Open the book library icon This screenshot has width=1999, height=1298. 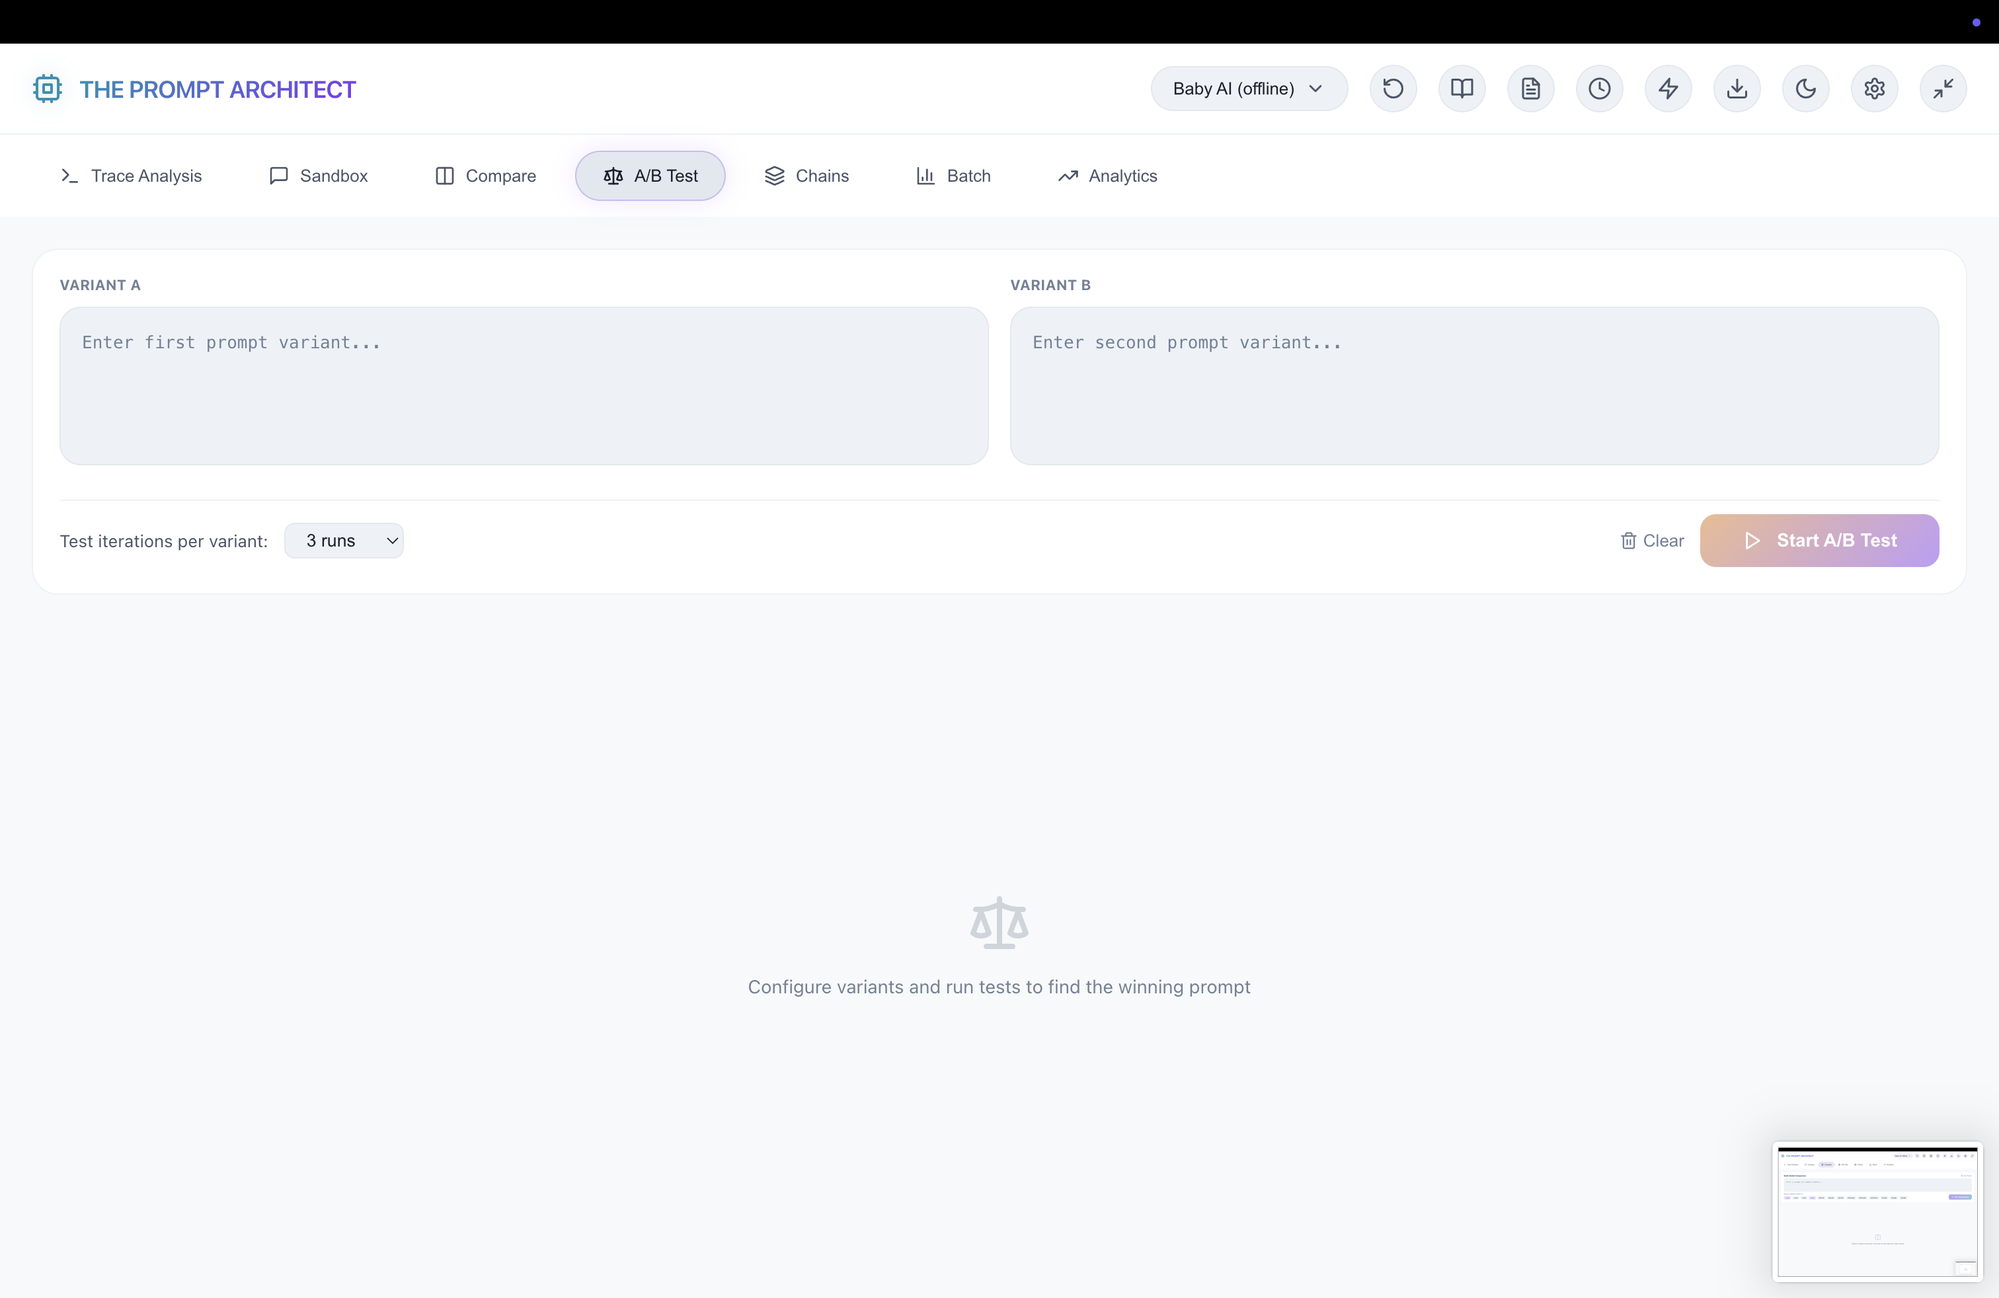[1462, 89]
